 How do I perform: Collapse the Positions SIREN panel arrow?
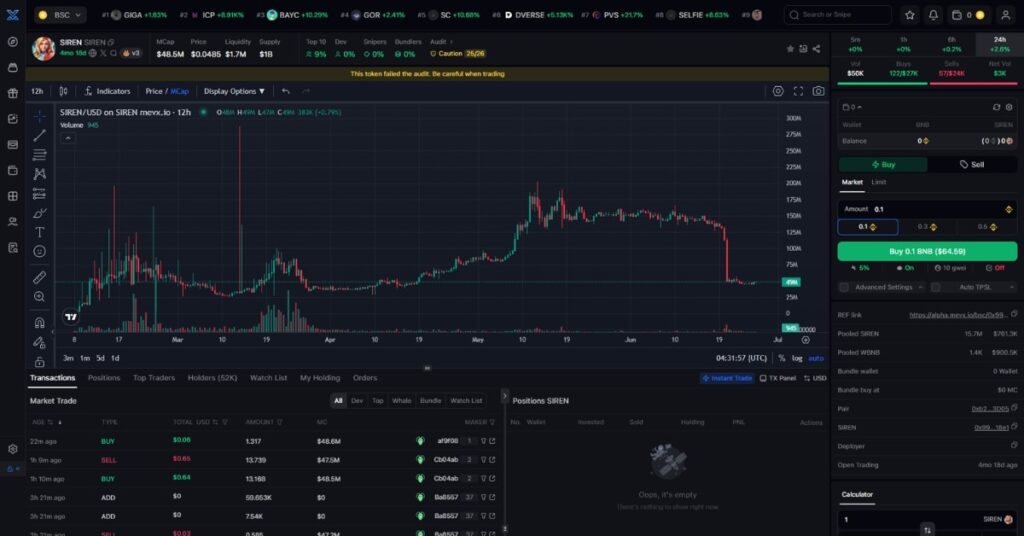coord(504,396)
